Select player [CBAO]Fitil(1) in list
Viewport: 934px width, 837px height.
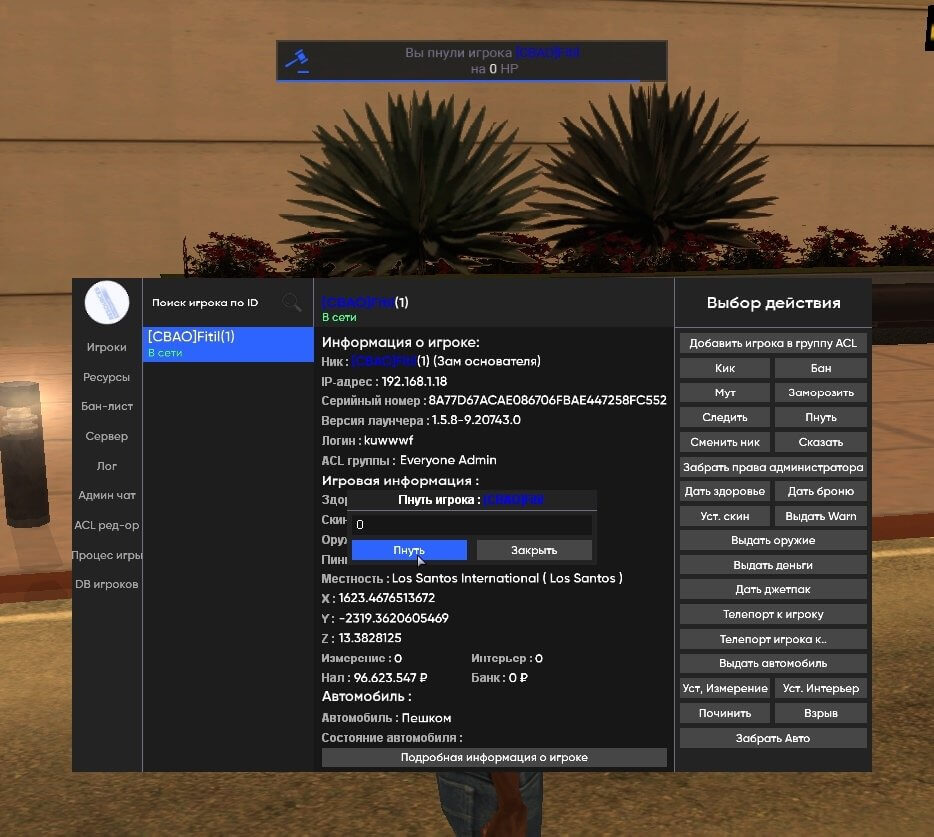point(228,344)
